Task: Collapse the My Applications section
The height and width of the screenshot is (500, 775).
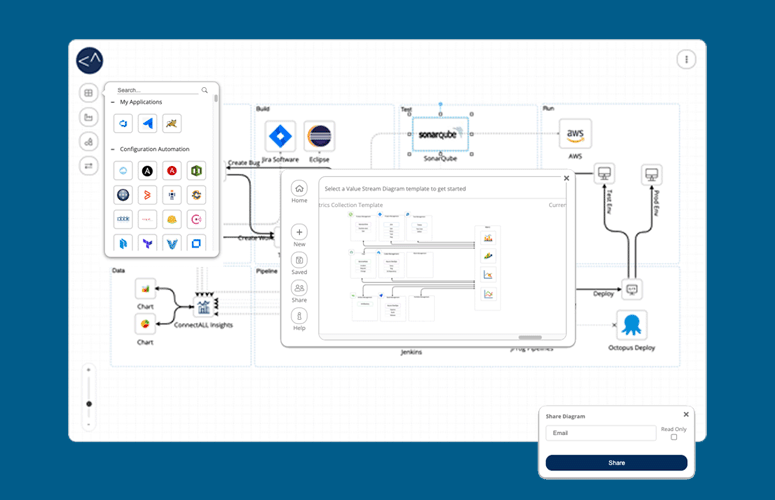Action: 112,102
